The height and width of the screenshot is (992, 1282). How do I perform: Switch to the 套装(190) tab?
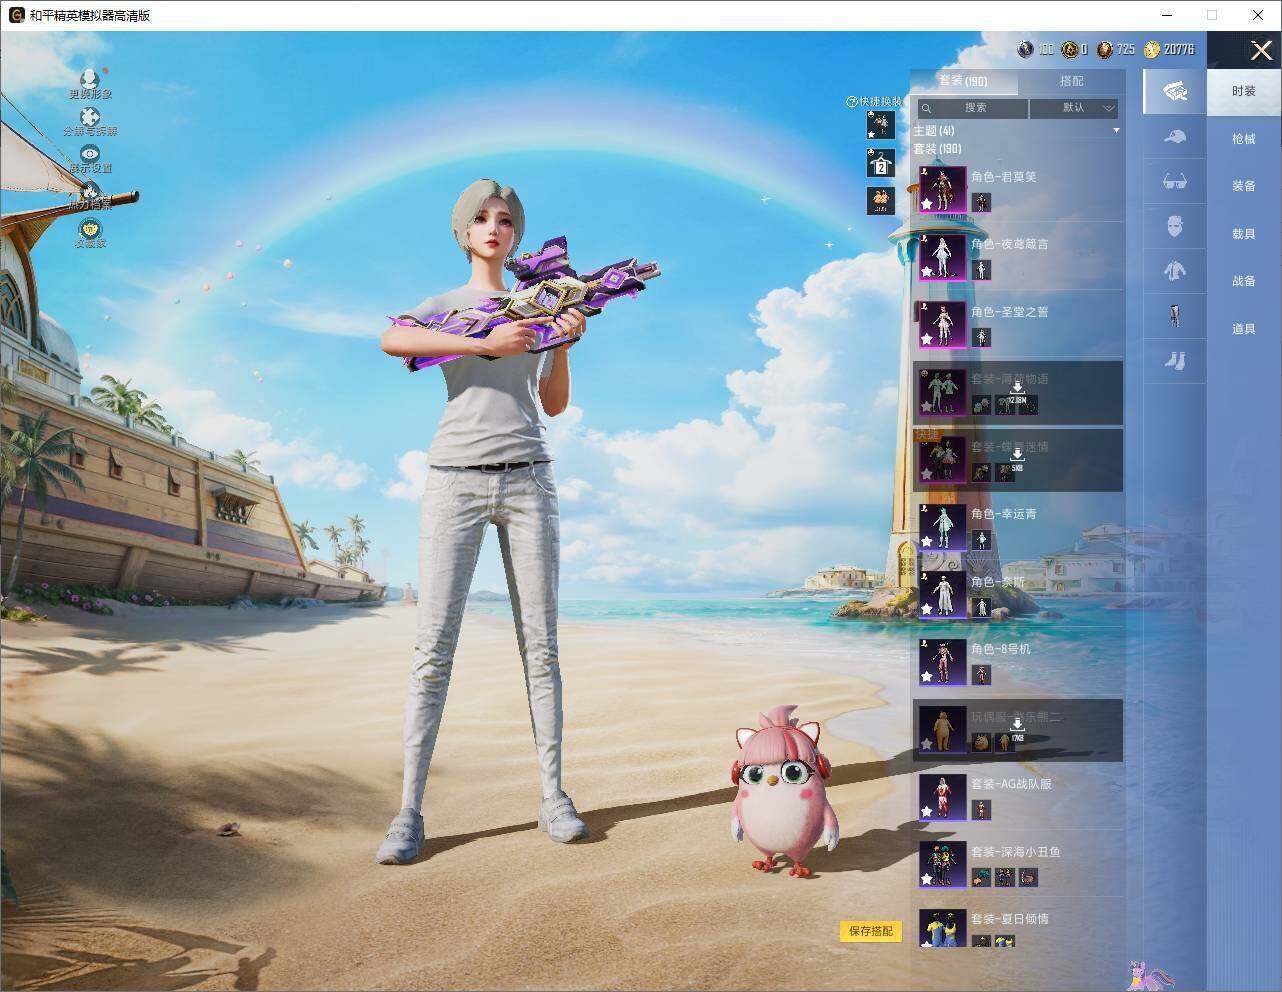click(x=963, y=81)
